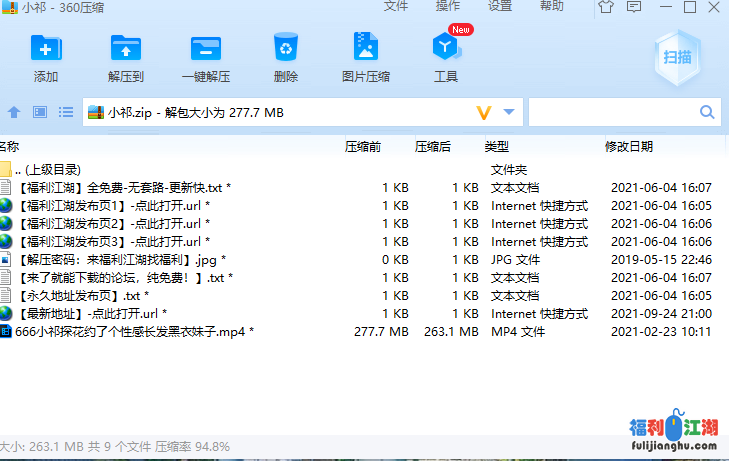Switch to detailed list view mode
The image size is (729, 461).
[x=66, y=112]
